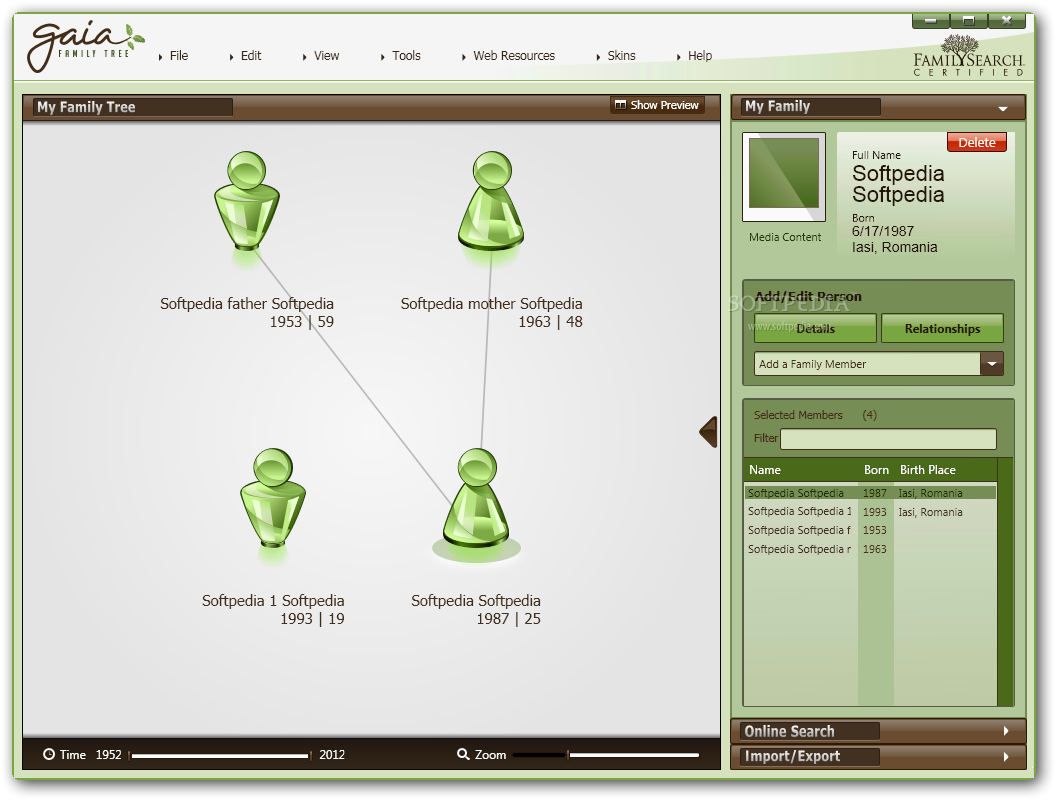Click the Time clock icon
Screen dimensions: 1056x800
49,754
